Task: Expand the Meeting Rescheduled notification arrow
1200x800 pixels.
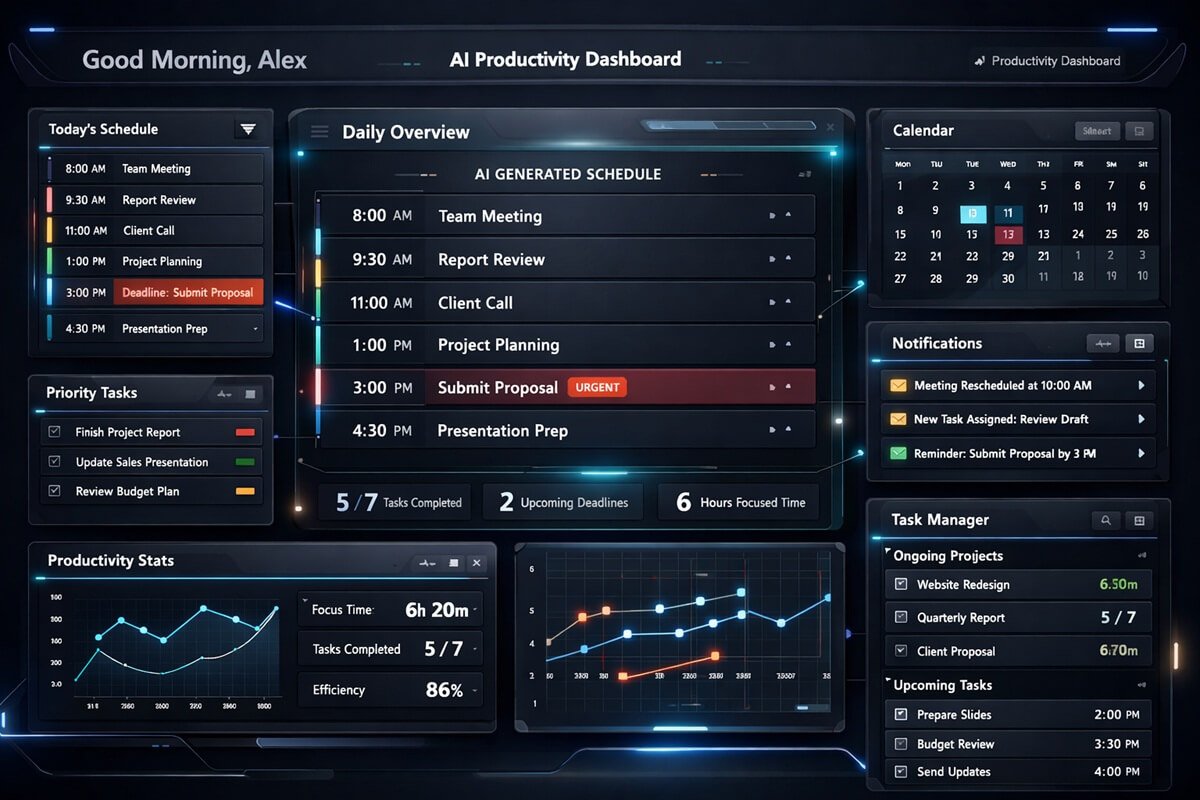Action: pos(1141,385)
